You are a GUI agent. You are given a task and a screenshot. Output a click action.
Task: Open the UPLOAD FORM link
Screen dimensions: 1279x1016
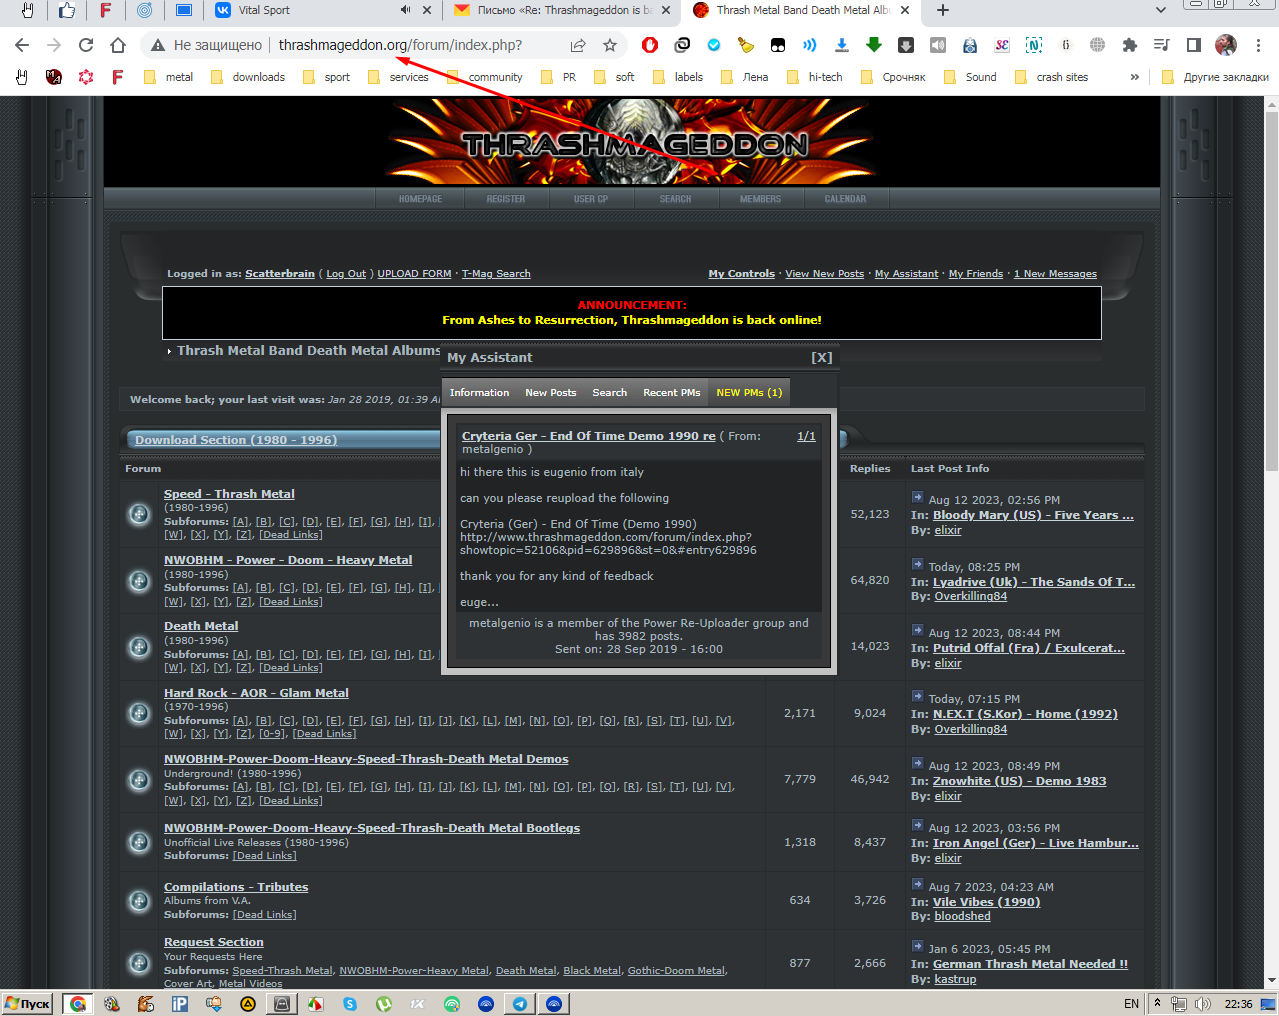click(414, 274)
